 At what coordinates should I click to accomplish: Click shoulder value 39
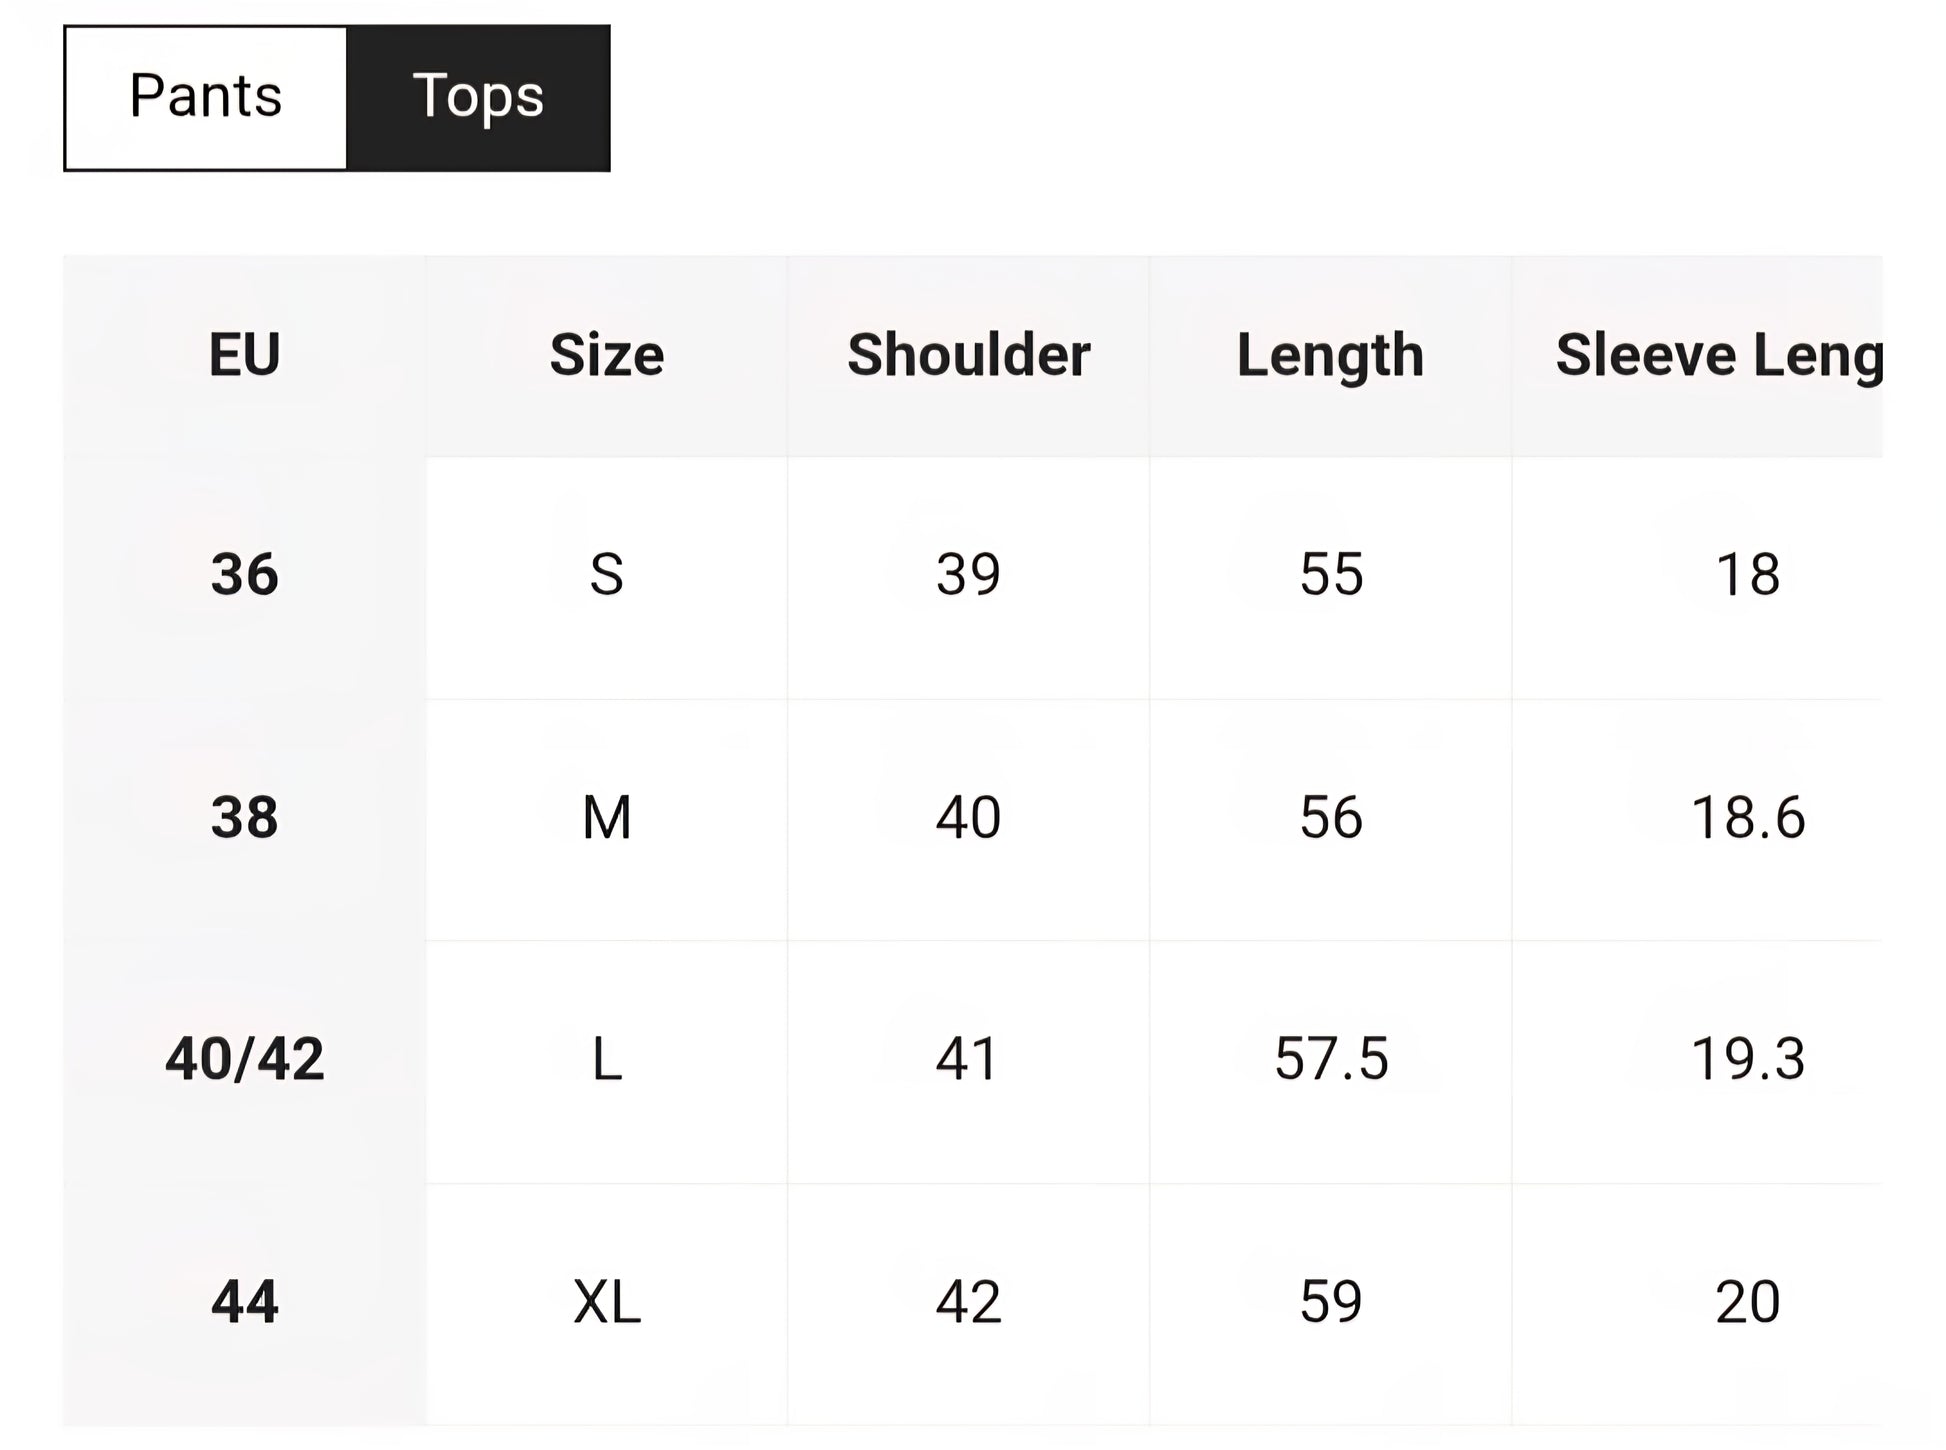click(x=968, y=575)
